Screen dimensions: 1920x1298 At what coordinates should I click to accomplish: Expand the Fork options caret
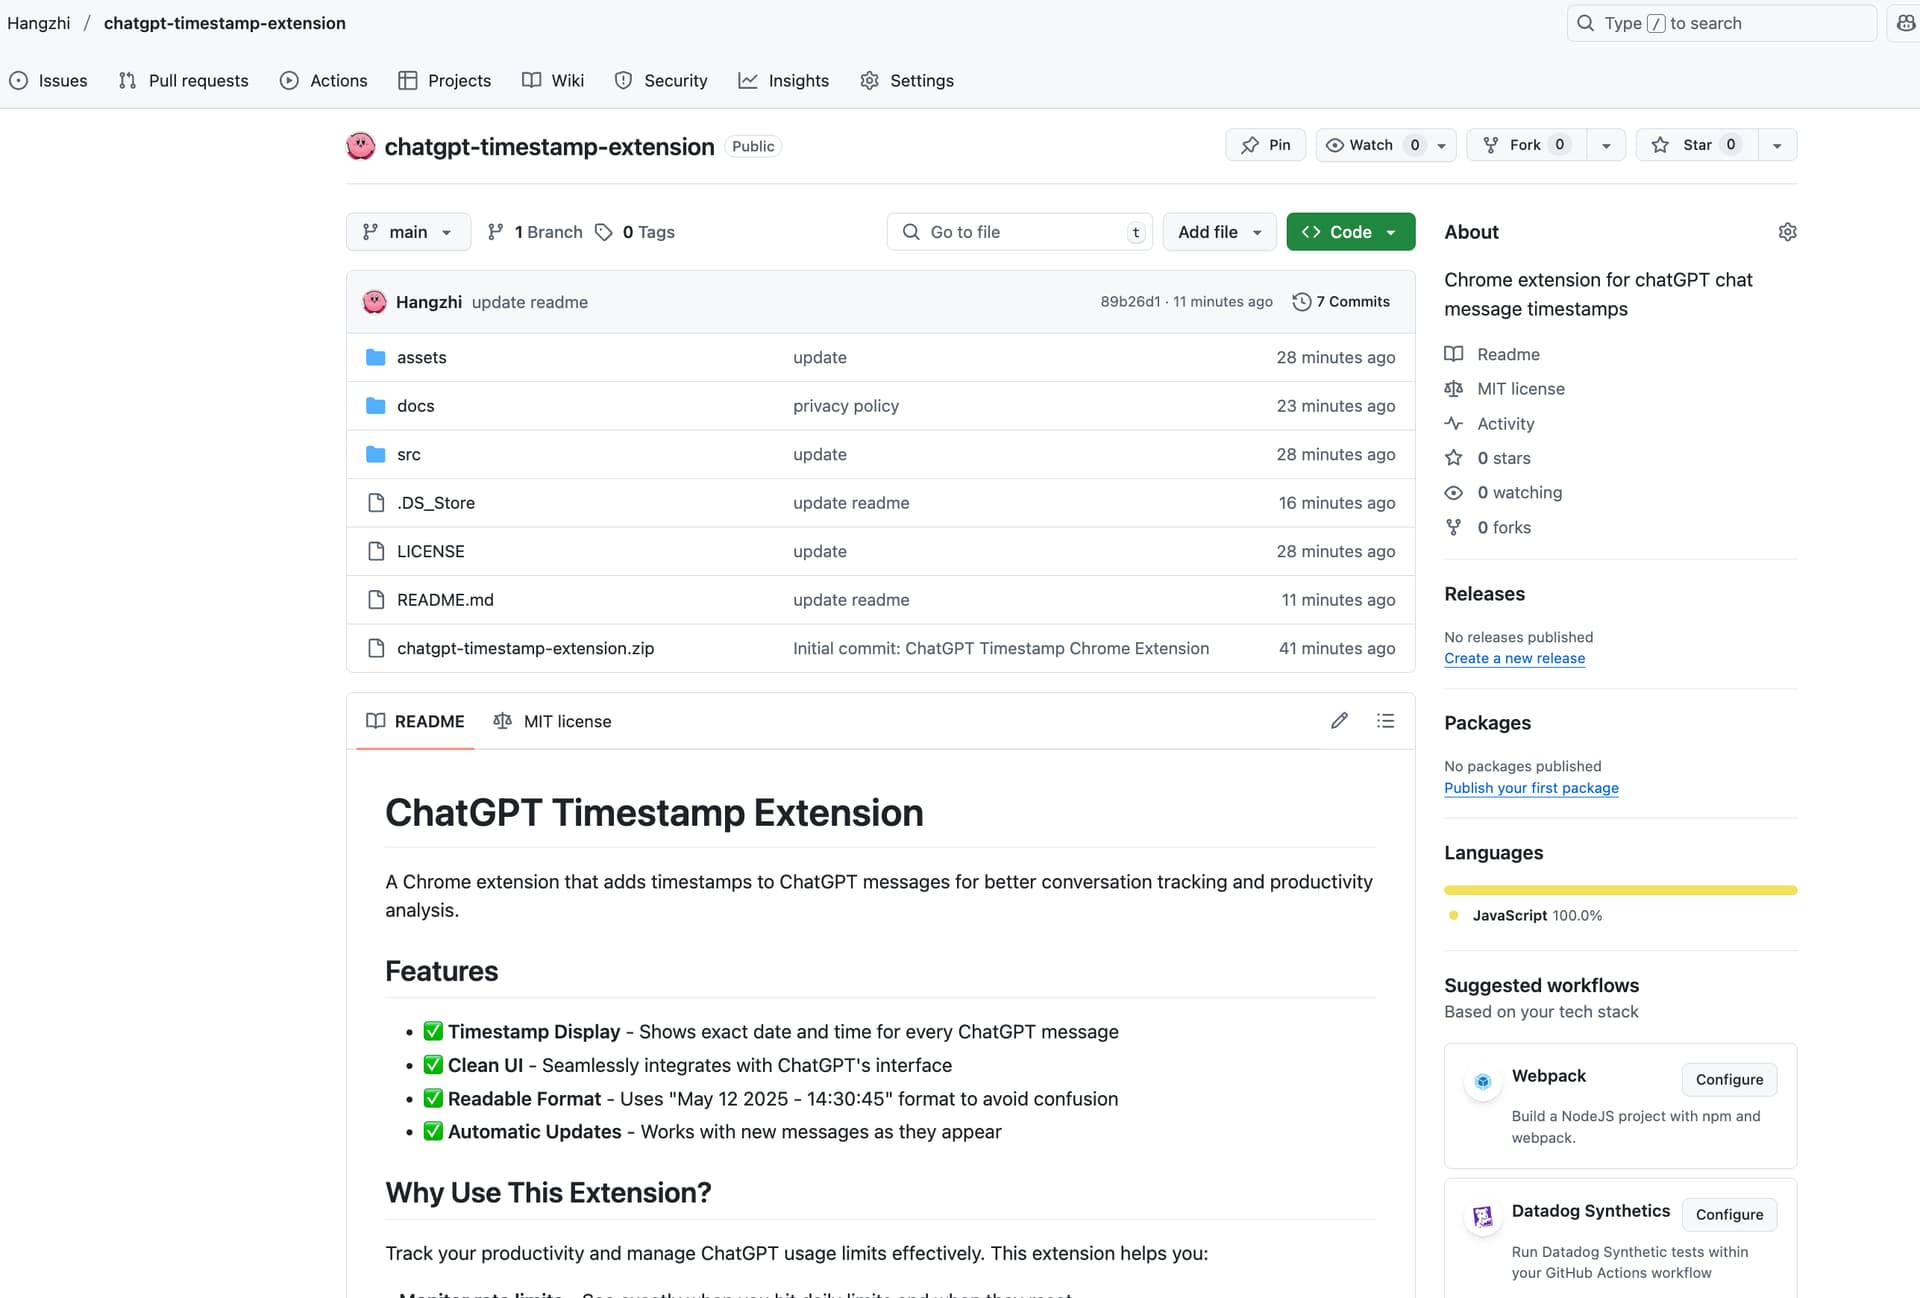click(x=1605, y=145)
